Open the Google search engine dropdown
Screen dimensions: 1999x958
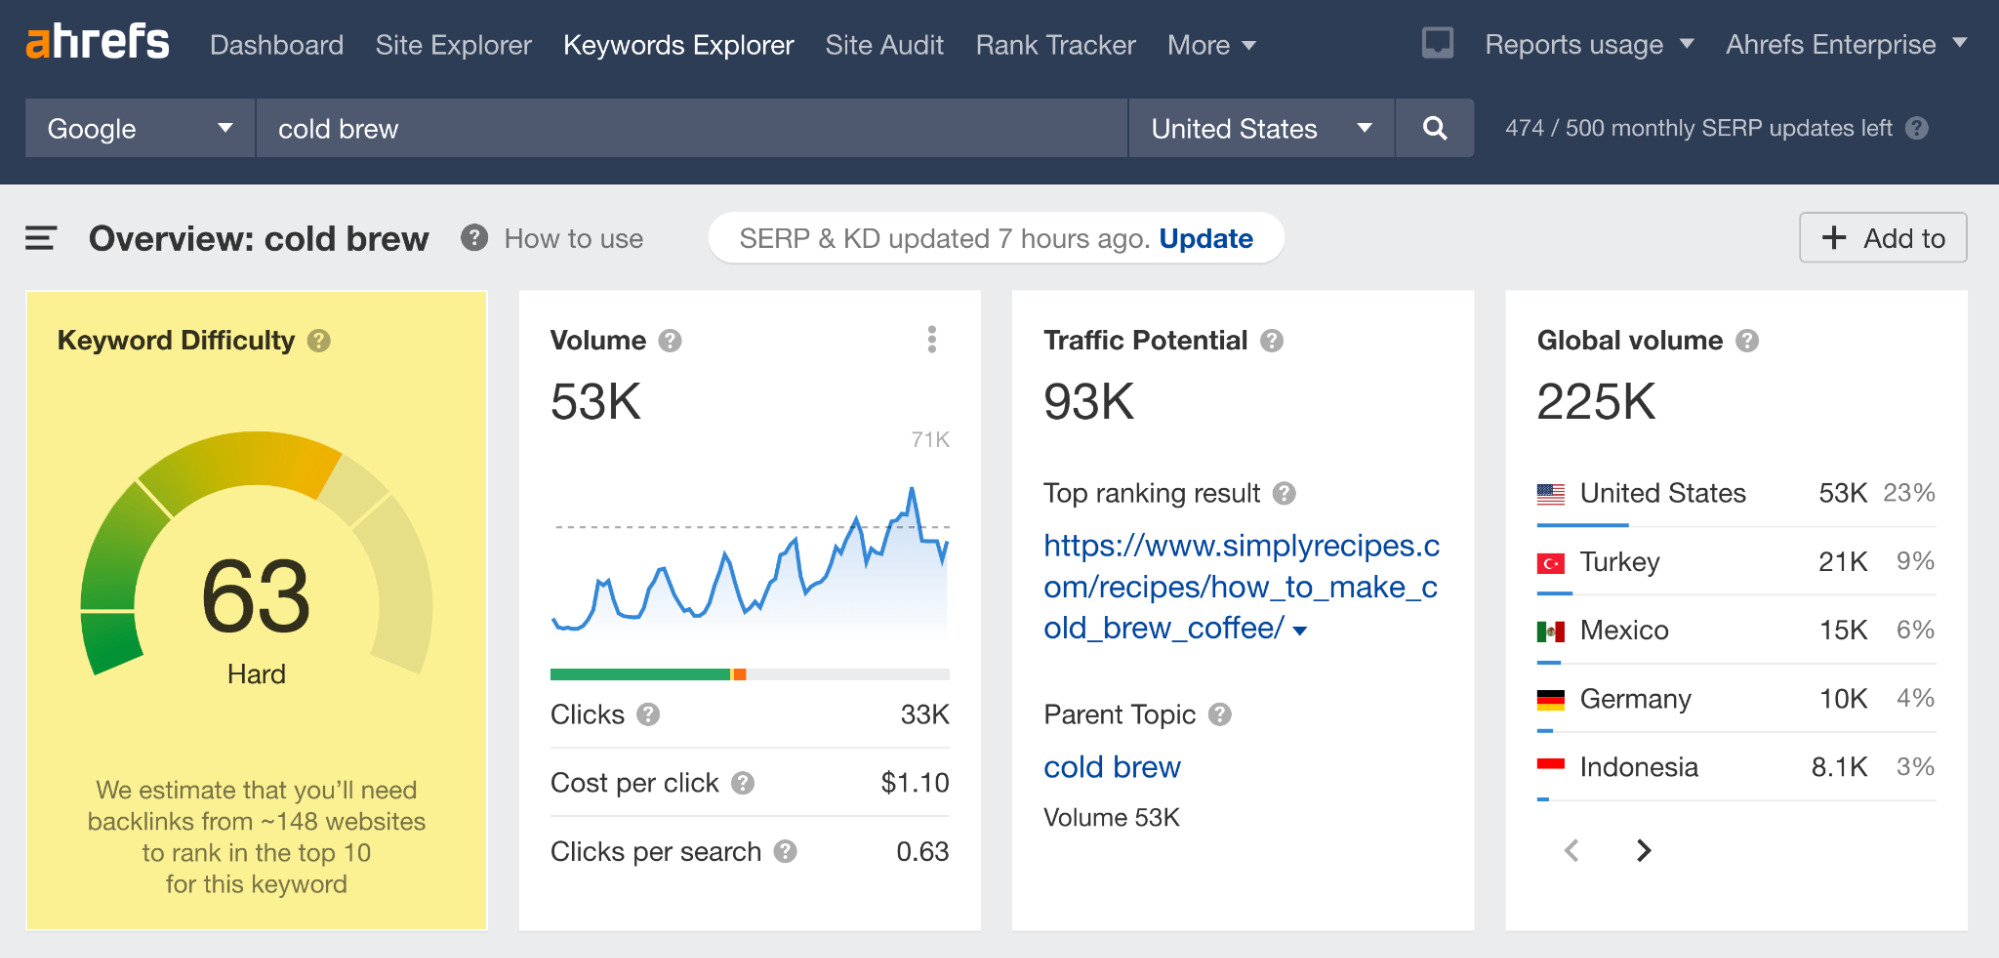pos(140,128)
